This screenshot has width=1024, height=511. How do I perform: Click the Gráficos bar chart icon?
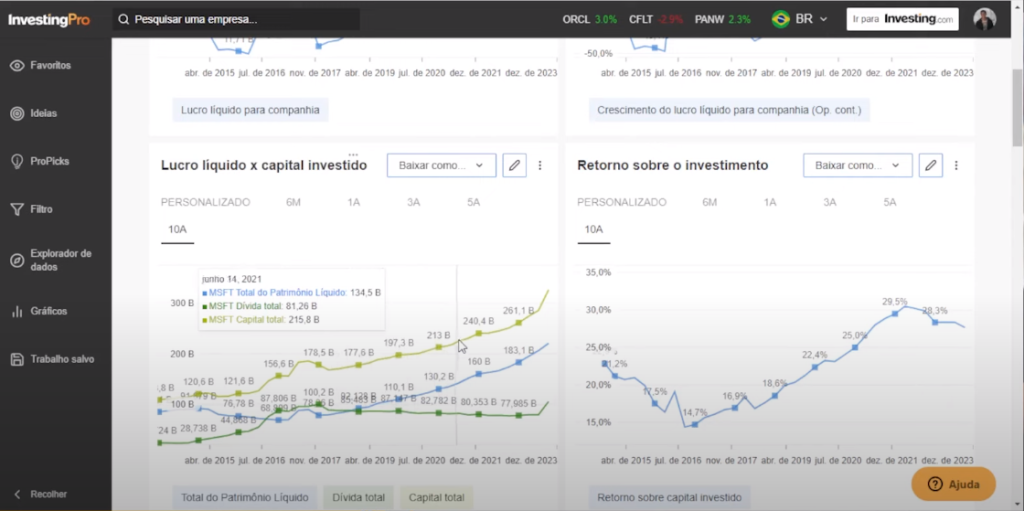pos(17,311)
